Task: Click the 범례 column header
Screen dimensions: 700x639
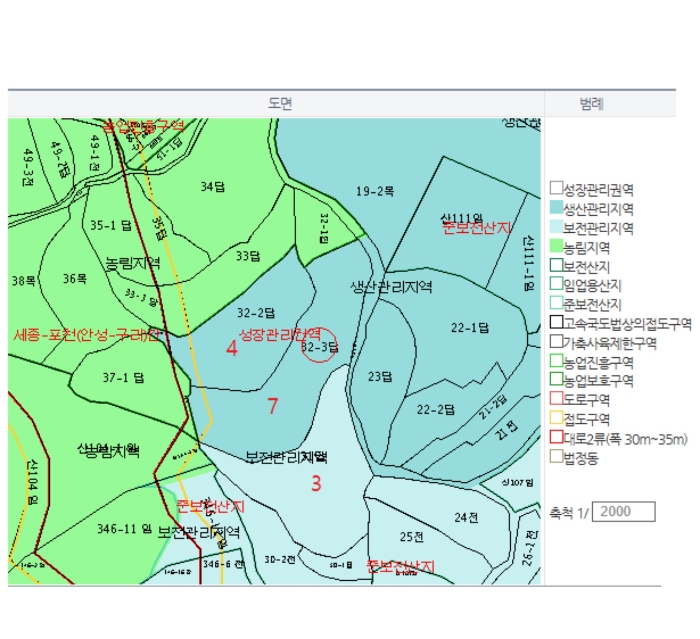Action: click(592, 104)
